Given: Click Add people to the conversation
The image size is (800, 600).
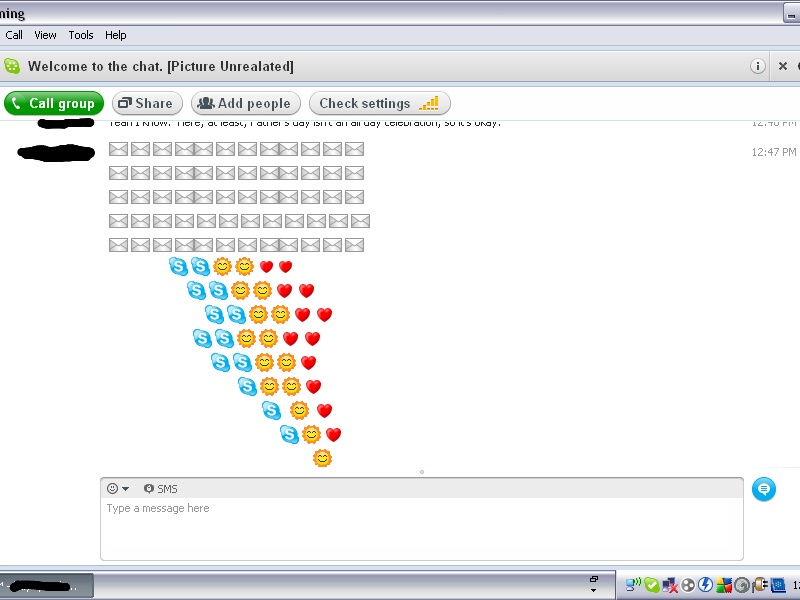Looking at the screenshot, I should coord(246,104).
